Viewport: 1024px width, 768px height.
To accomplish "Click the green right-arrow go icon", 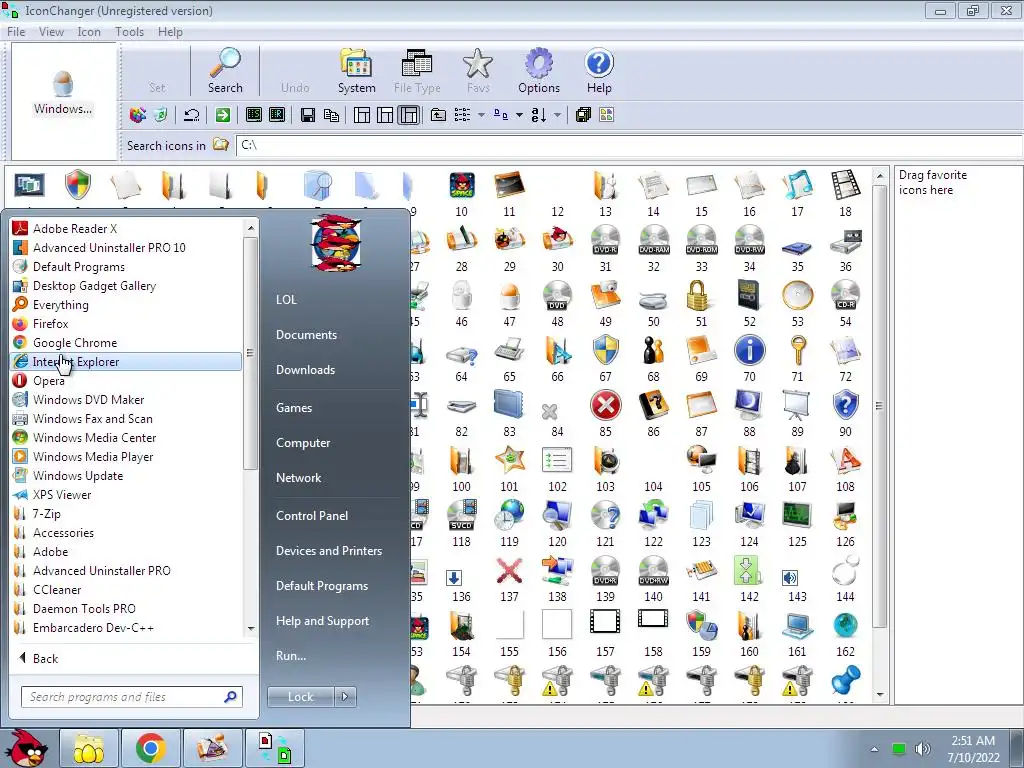I will coord(223,115).
